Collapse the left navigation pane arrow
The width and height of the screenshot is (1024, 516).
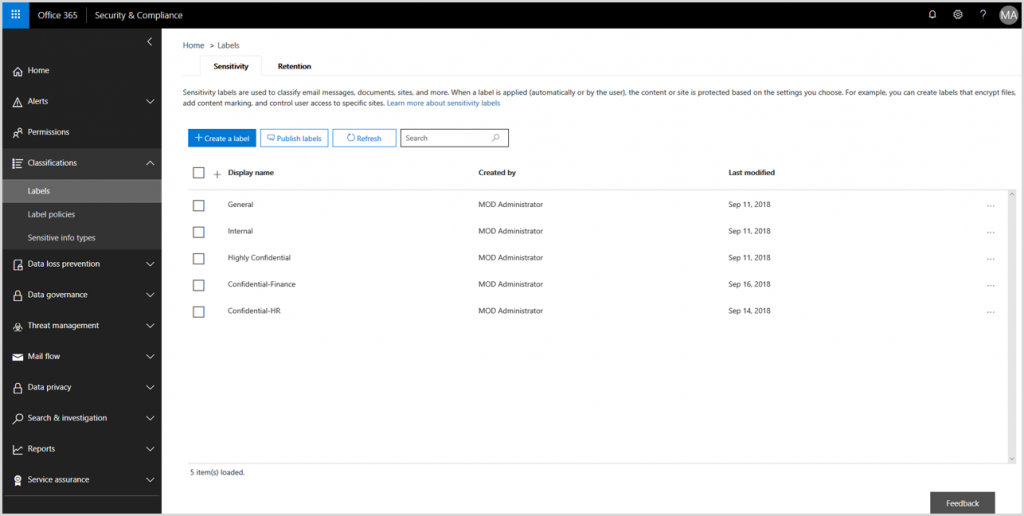tap(150, 42)
